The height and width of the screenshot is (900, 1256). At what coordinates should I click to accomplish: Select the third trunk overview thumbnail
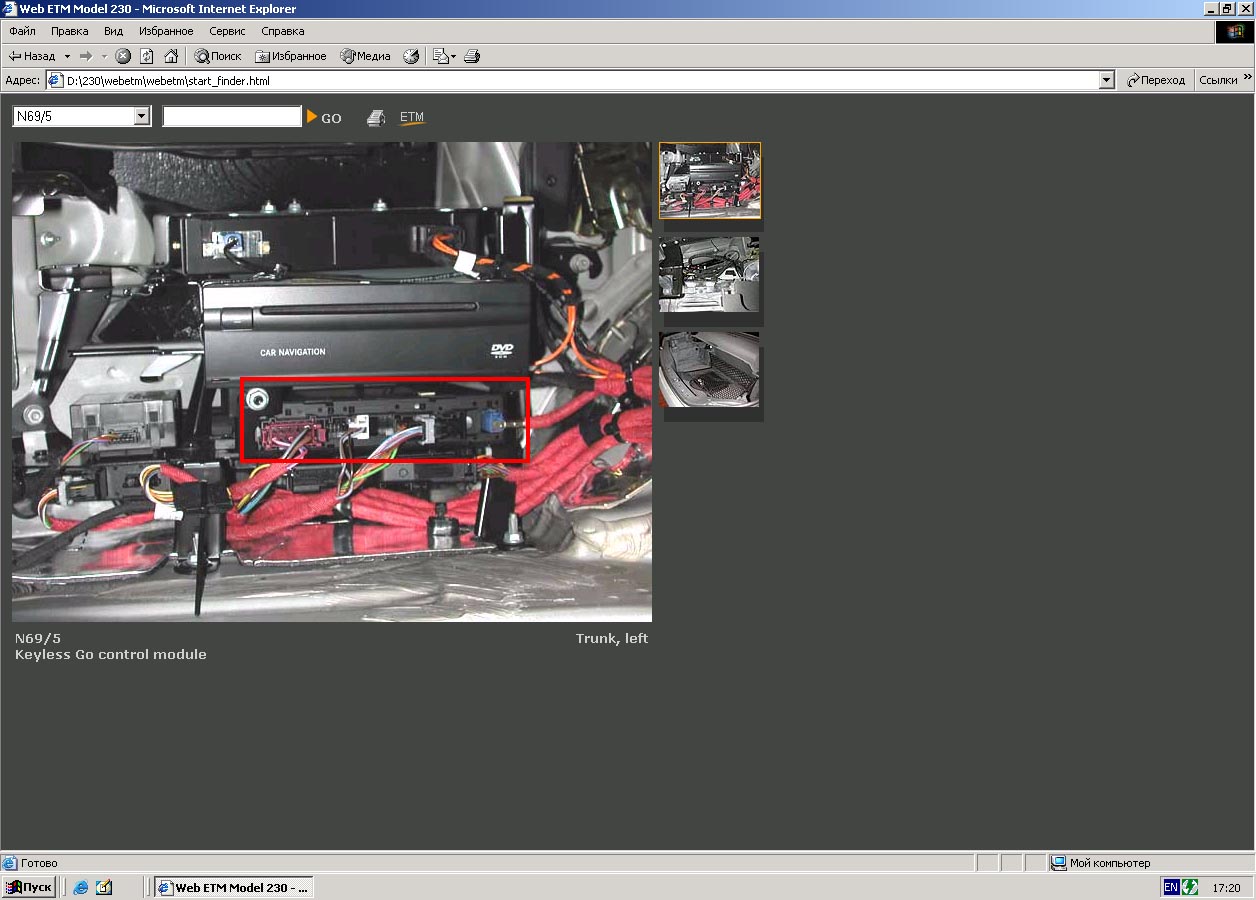(709, 369)
